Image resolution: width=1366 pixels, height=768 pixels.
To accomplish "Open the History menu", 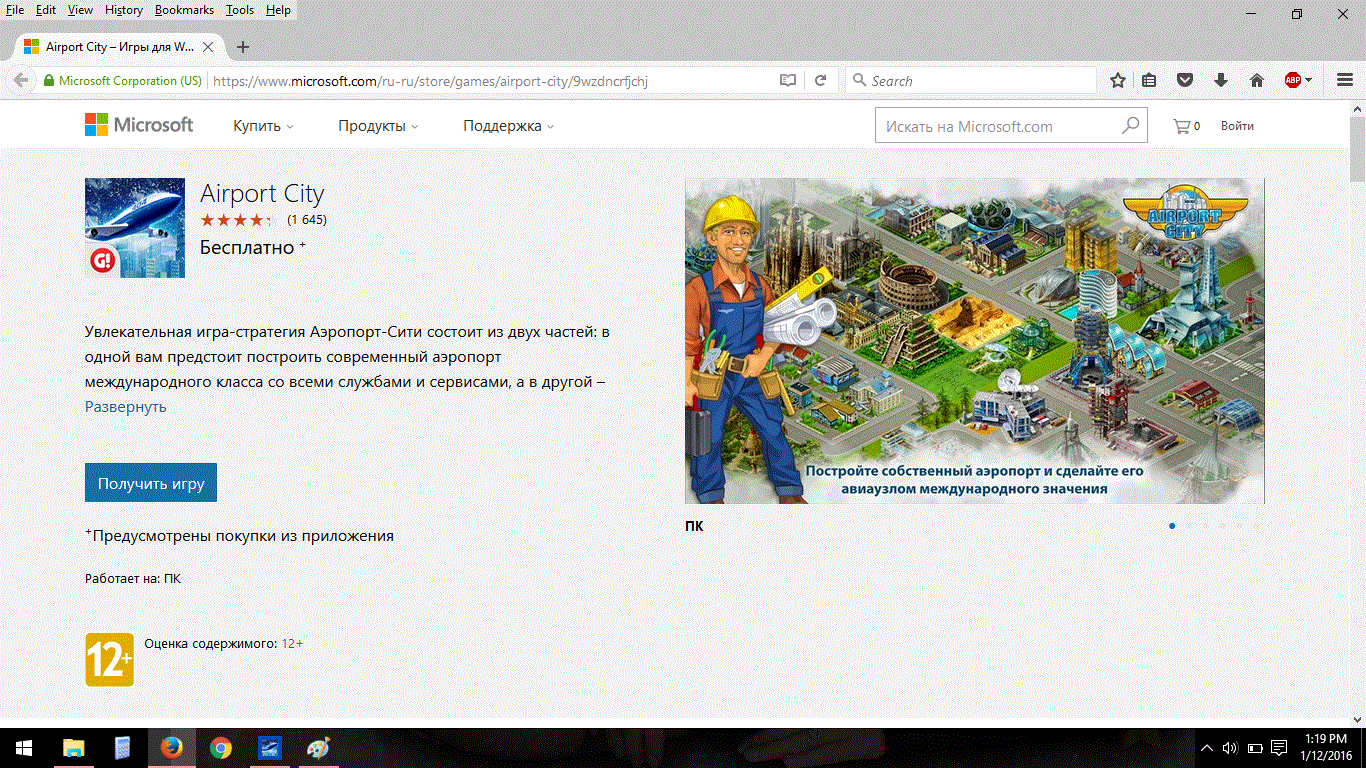I will 124,10.
